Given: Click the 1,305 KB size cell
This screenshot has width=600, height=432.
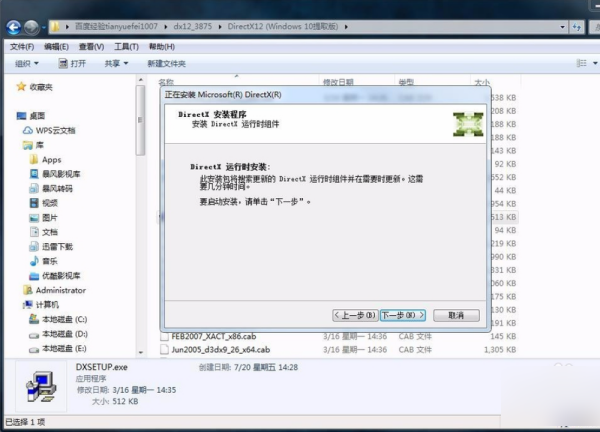Looking at the screenshot, I should [500, 350].
